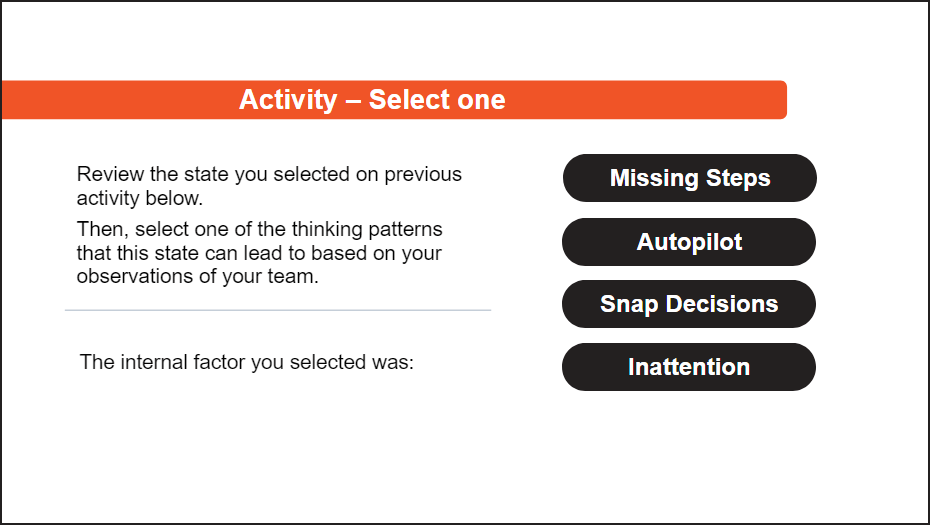The image size is (930, 525).
Task: Click The internal factor you selected was text
Action: coord(247,362)
